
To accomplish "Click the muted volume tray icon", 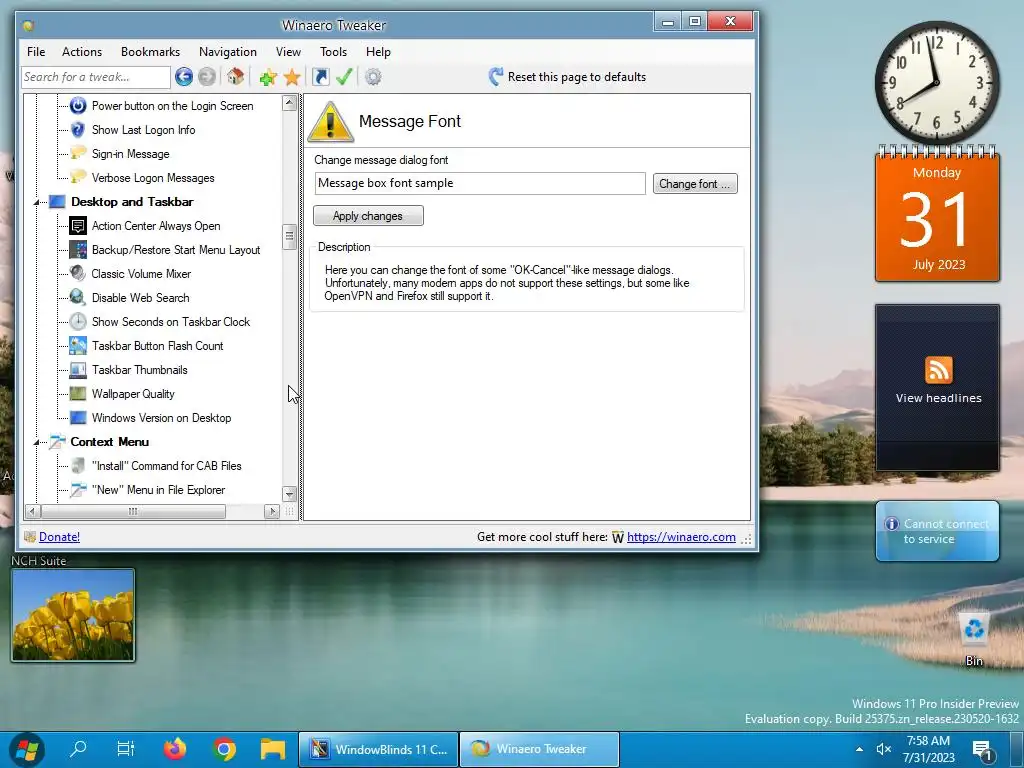I will (x=884, y=750).
